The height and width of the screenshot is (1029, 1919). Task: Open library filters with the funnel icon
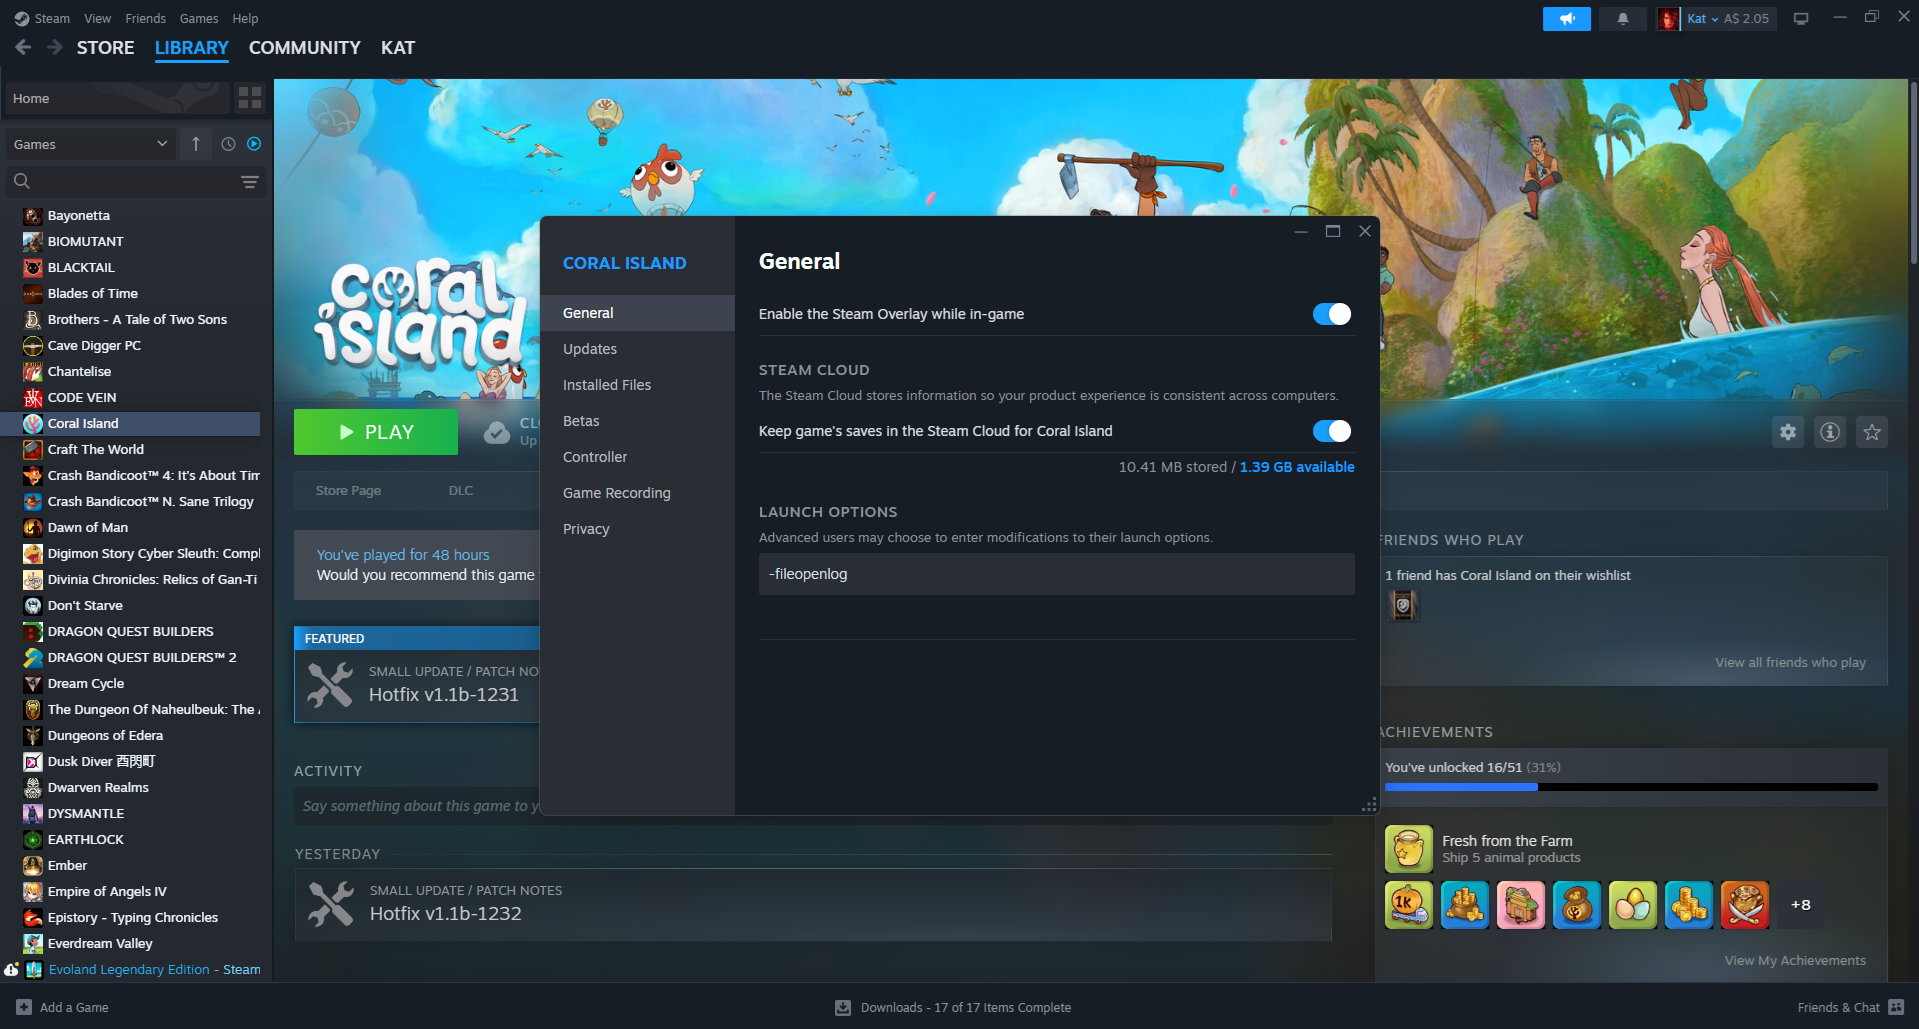pyautogui.click(x=248, y=182)
